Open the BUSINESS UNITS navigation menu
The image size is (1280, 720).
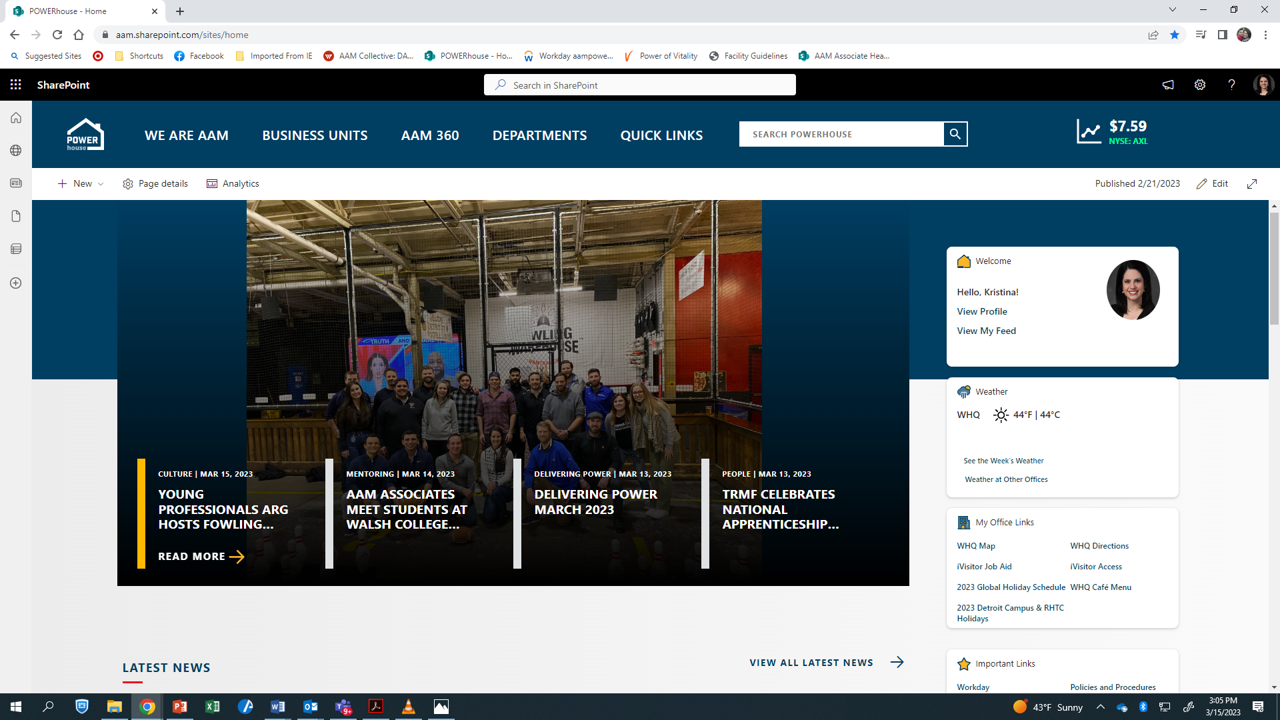pyautogui.click(x=314, y=135)
